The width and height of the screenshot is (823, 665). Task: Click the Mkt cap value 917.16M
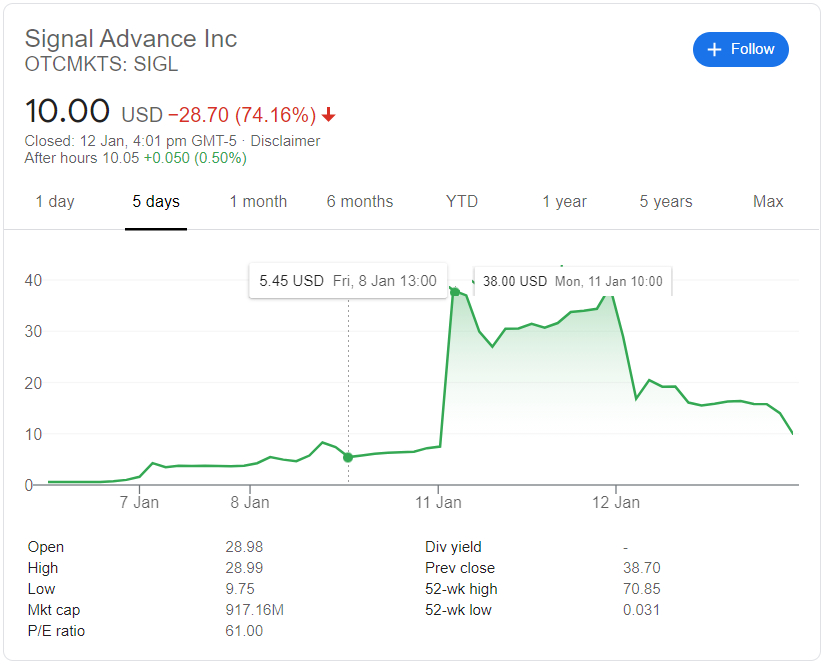(254, 610)
